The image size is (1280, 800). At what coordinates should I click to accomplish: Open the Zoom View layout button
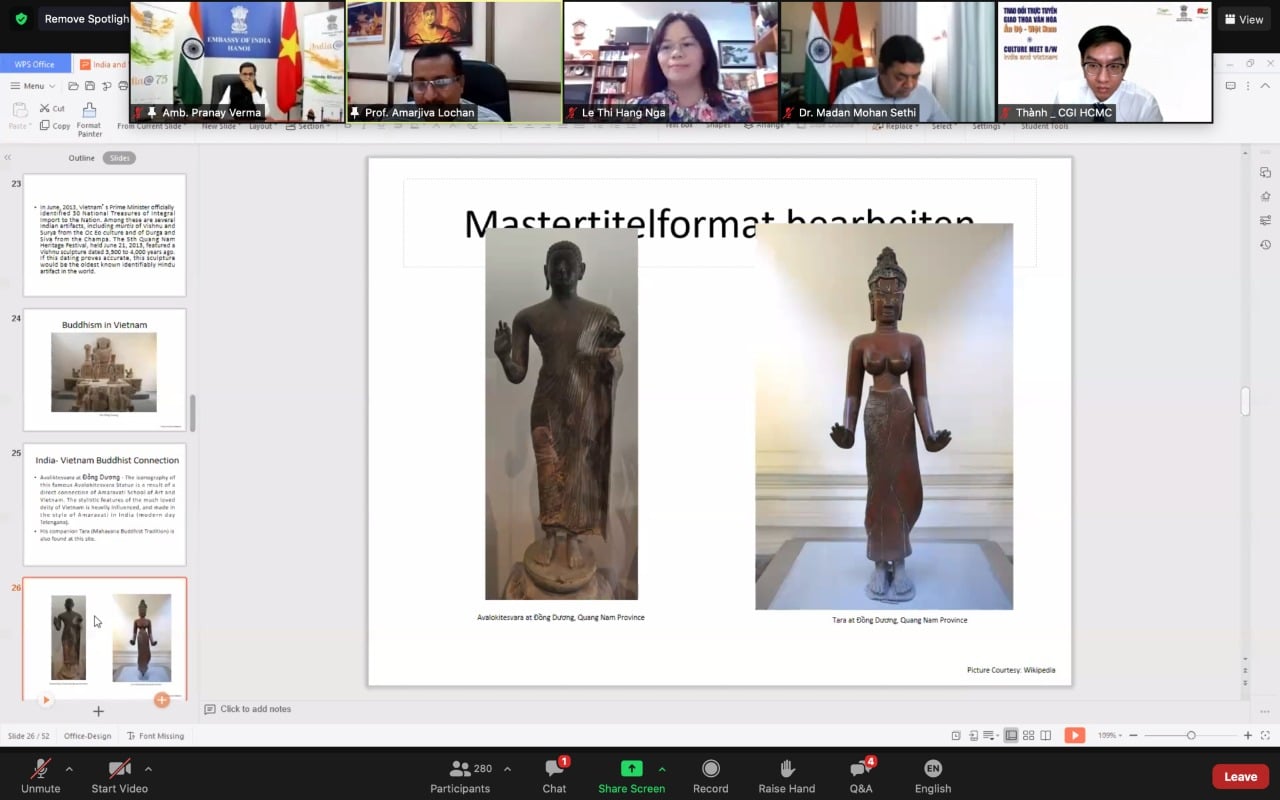pyautogui.click(x=1242, y=19)
